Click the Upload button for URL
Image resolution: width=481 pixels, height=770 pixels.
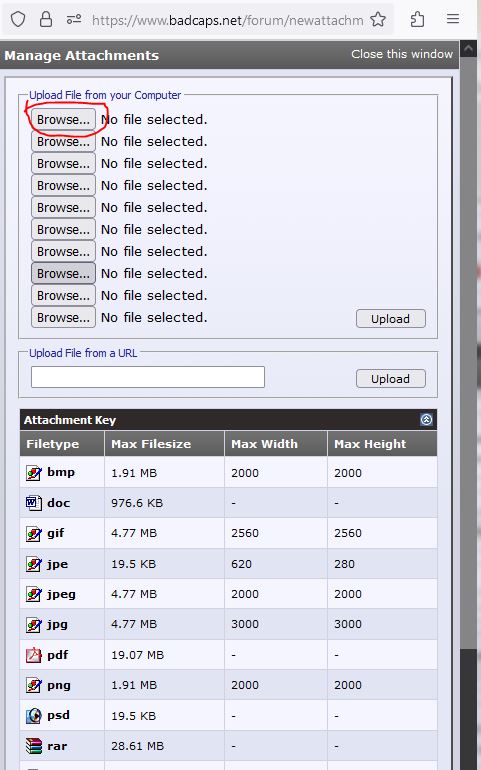391,379
